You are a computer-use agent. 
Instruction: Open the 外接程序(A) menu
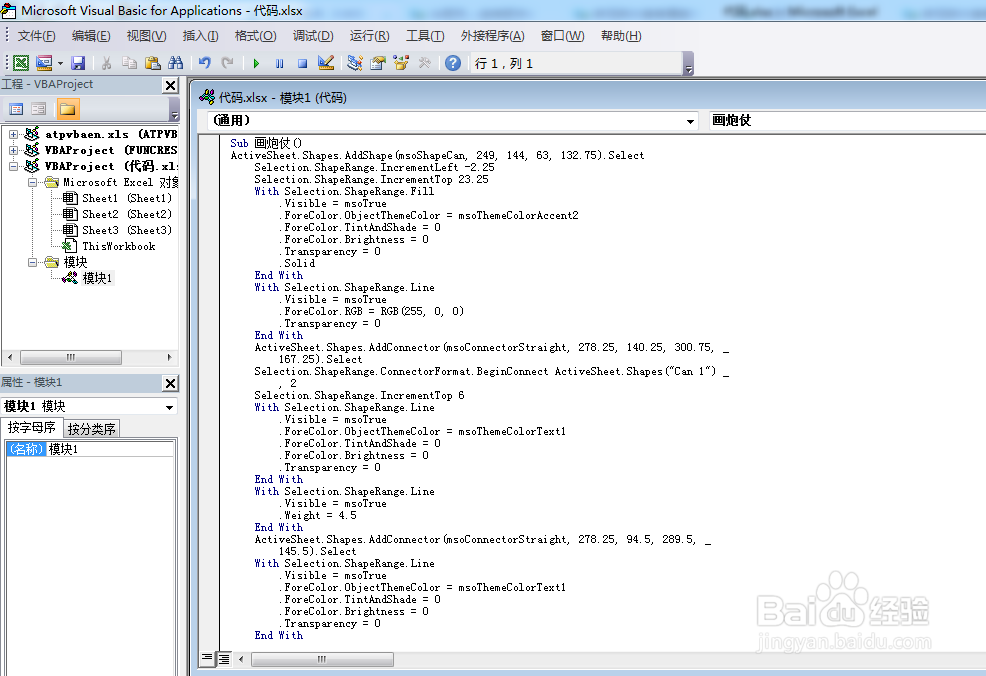coord(492,36)
